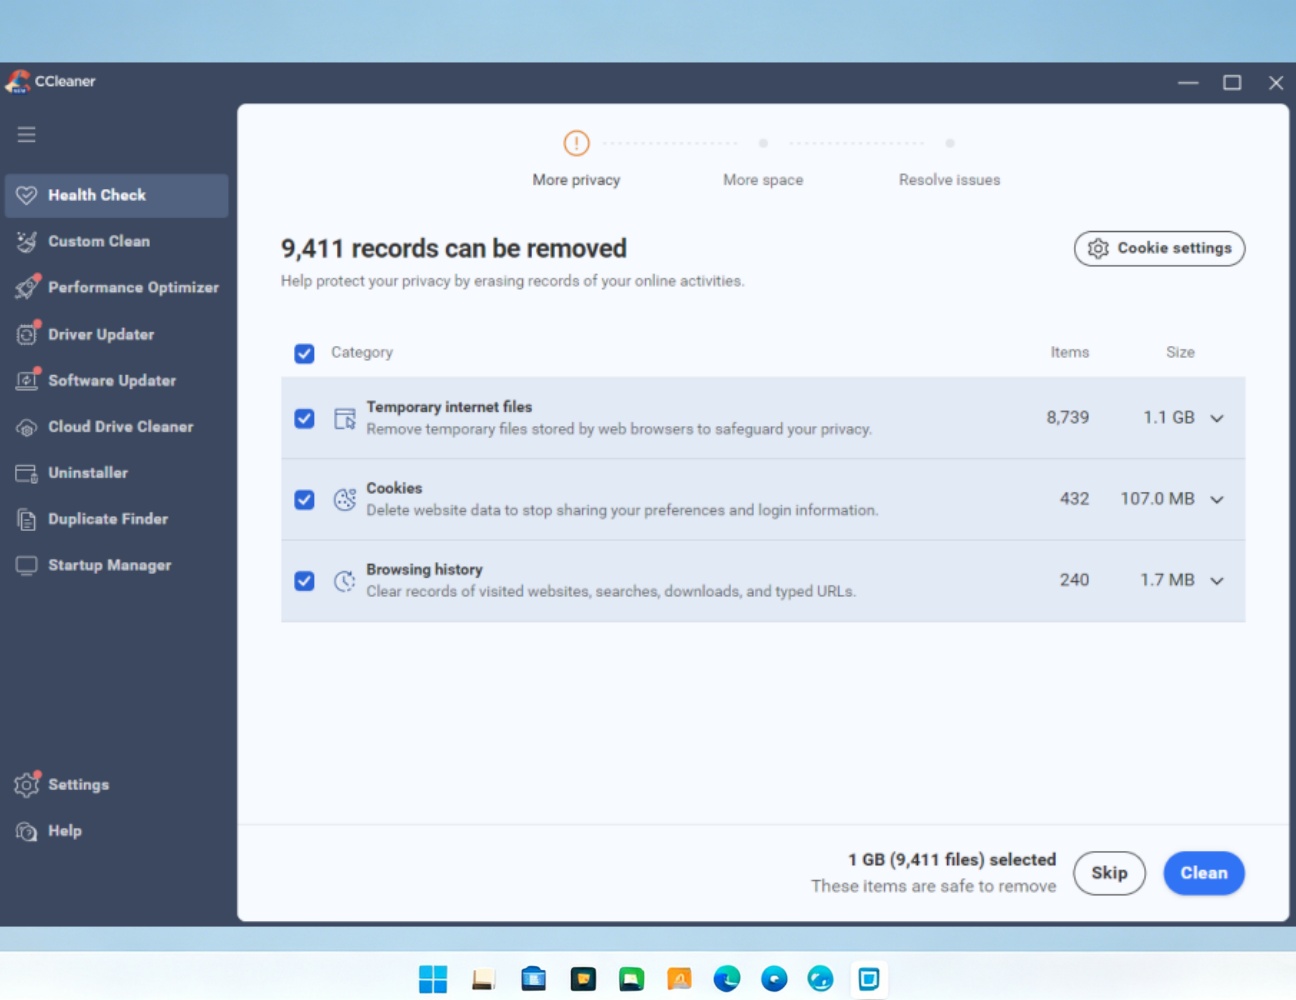Click the Browsing history clock icon
This screenshot has height=1000, width=1296.
345,581
